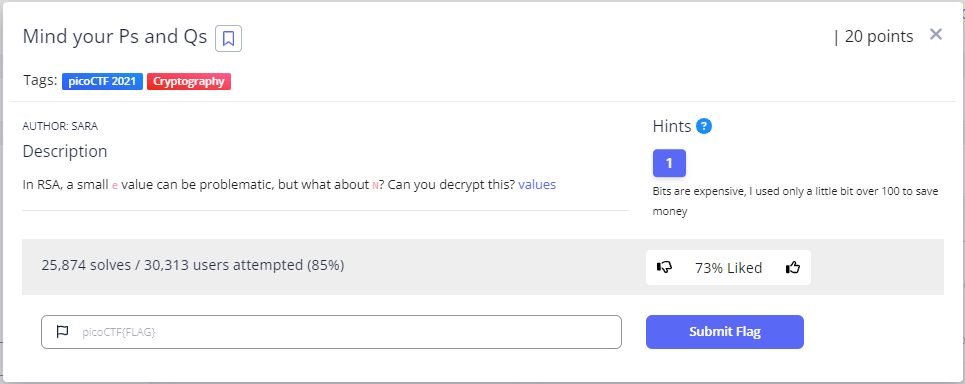Filter by the Cryptography tag
Viewport: 965px width, 384px height.
coord(188,81)
